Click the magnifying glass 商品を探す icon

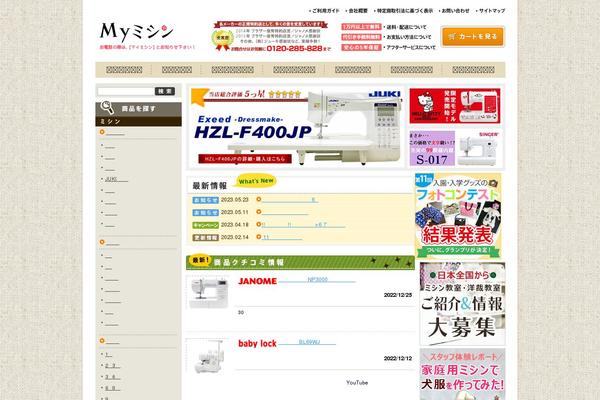107,108
